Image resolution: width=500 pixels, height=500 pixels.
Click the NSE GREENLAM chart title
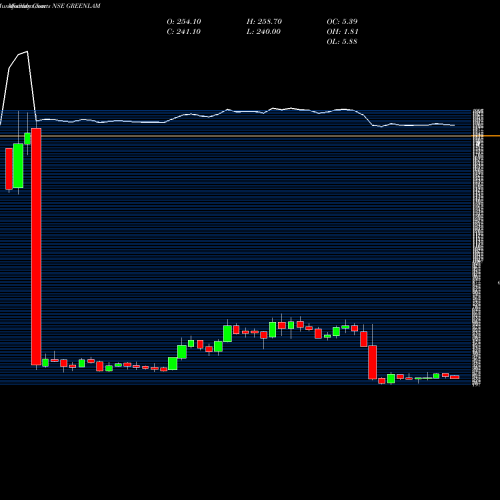76,6
